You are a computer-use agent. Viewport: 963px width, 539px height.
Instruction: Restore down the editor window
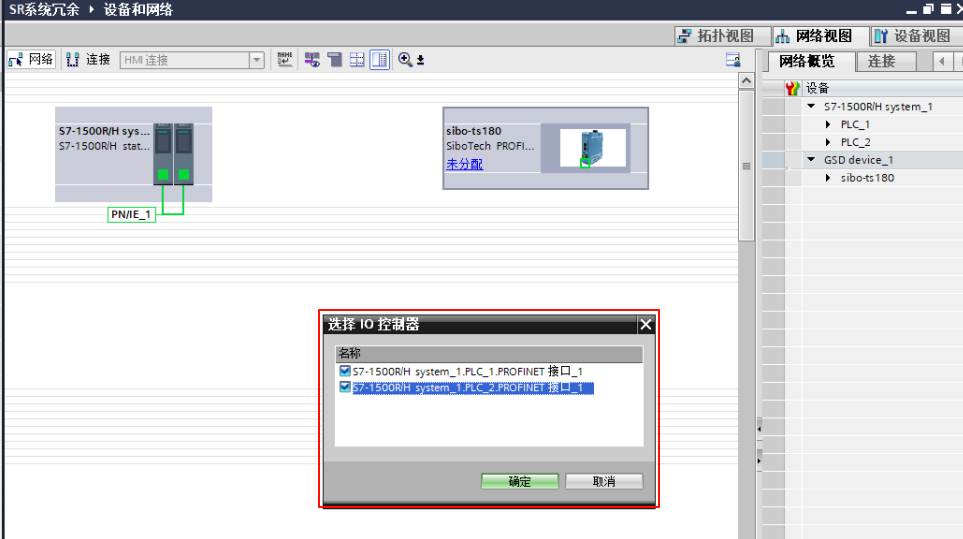928,9
